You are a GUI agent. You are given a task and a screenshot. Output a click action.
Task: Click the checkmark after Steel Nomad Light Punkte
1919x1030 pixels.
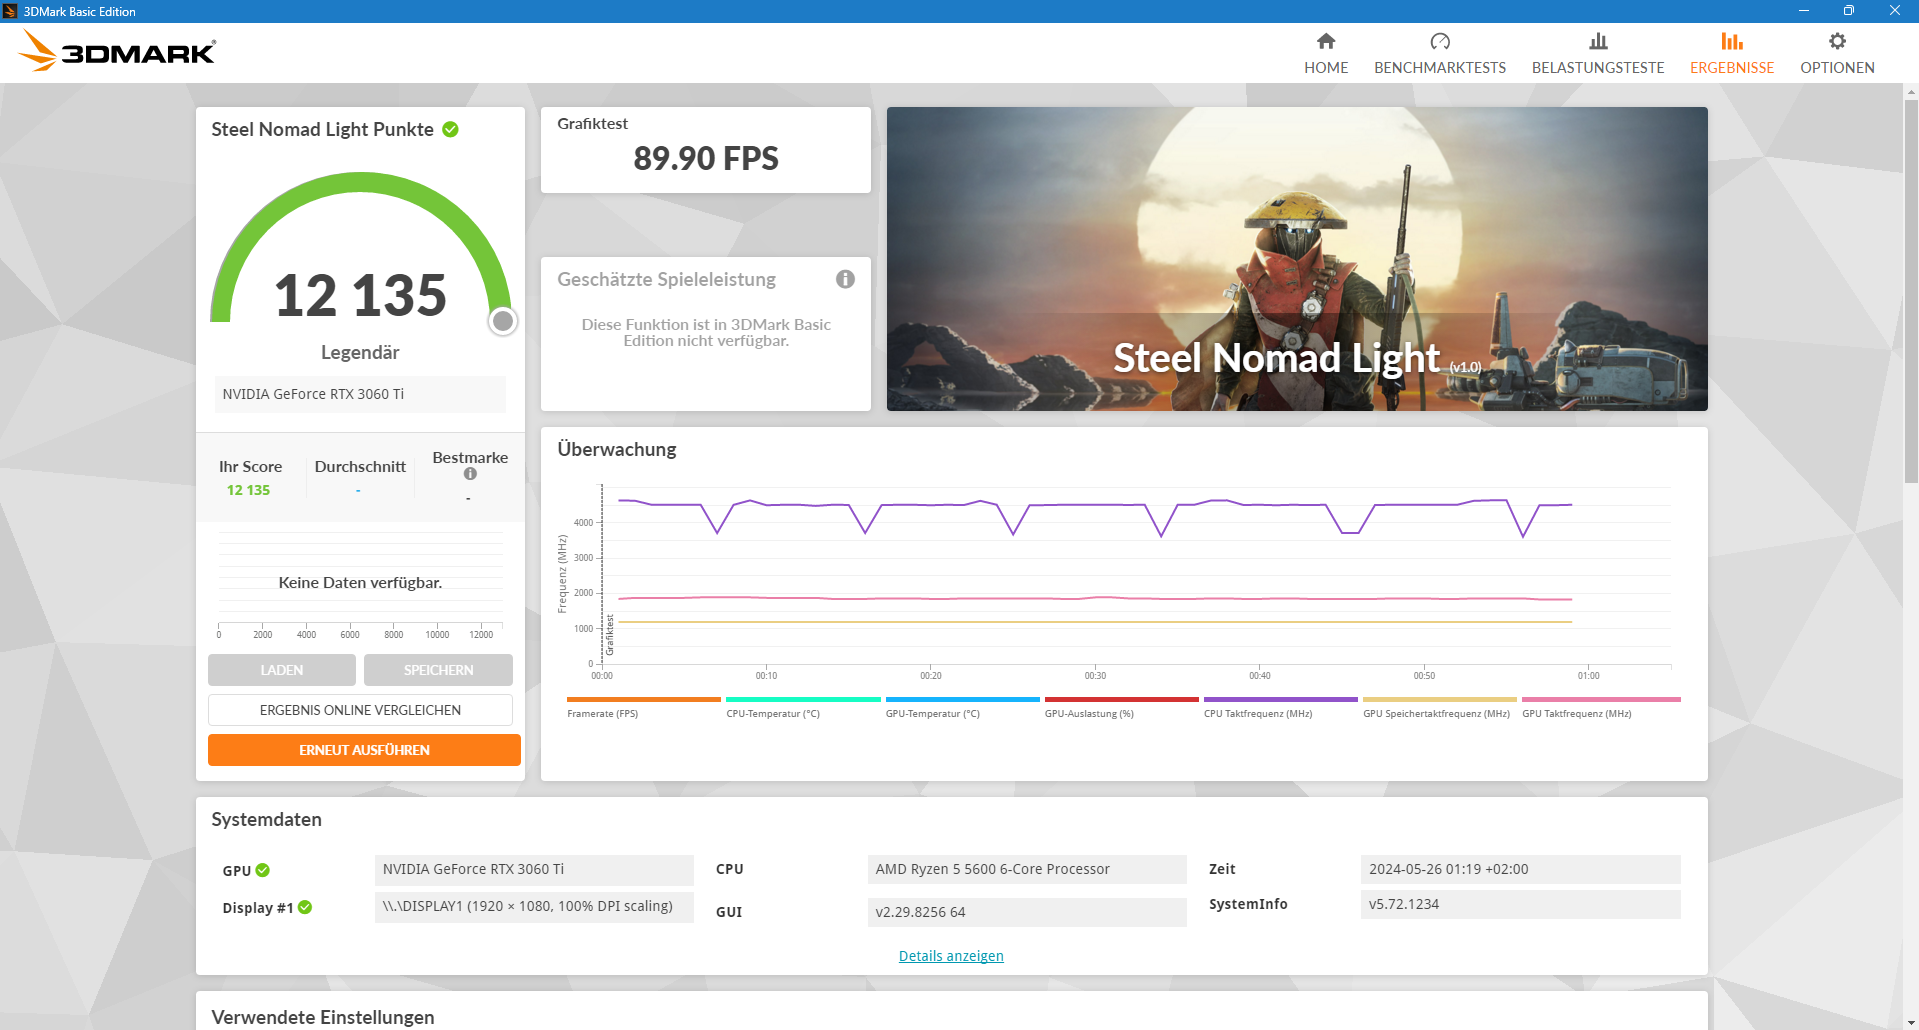coord(449,129)
